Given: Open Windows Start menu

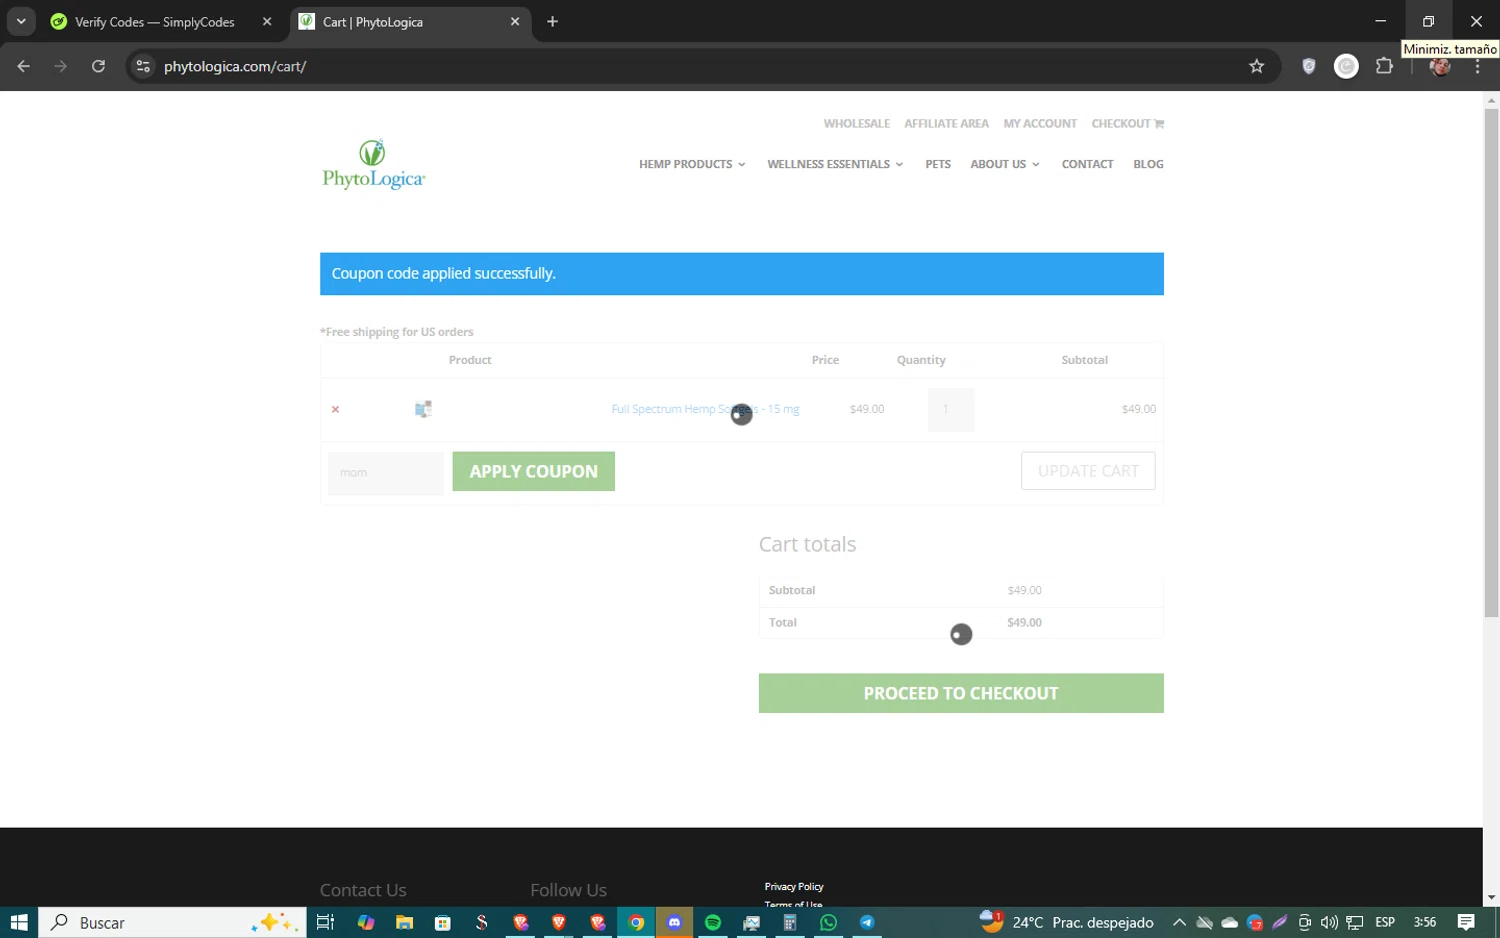Looking at the screenshot, I should coord(19,922).
